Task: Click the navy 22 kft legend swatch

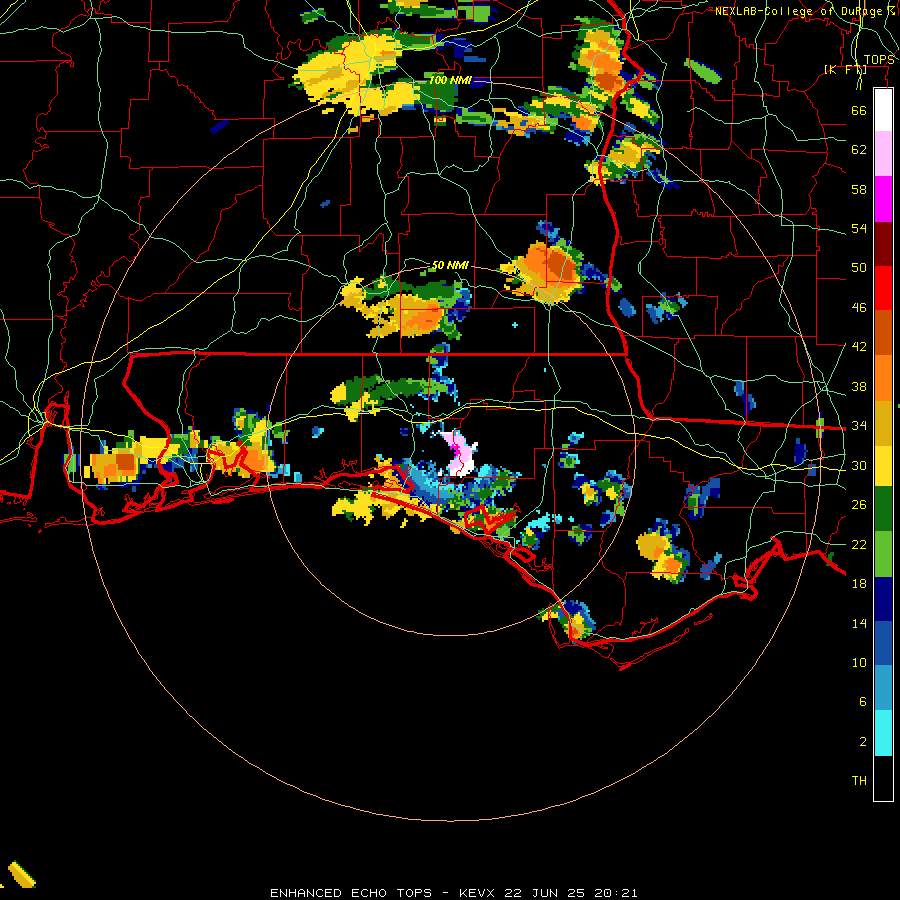Action: pos(883,599)
